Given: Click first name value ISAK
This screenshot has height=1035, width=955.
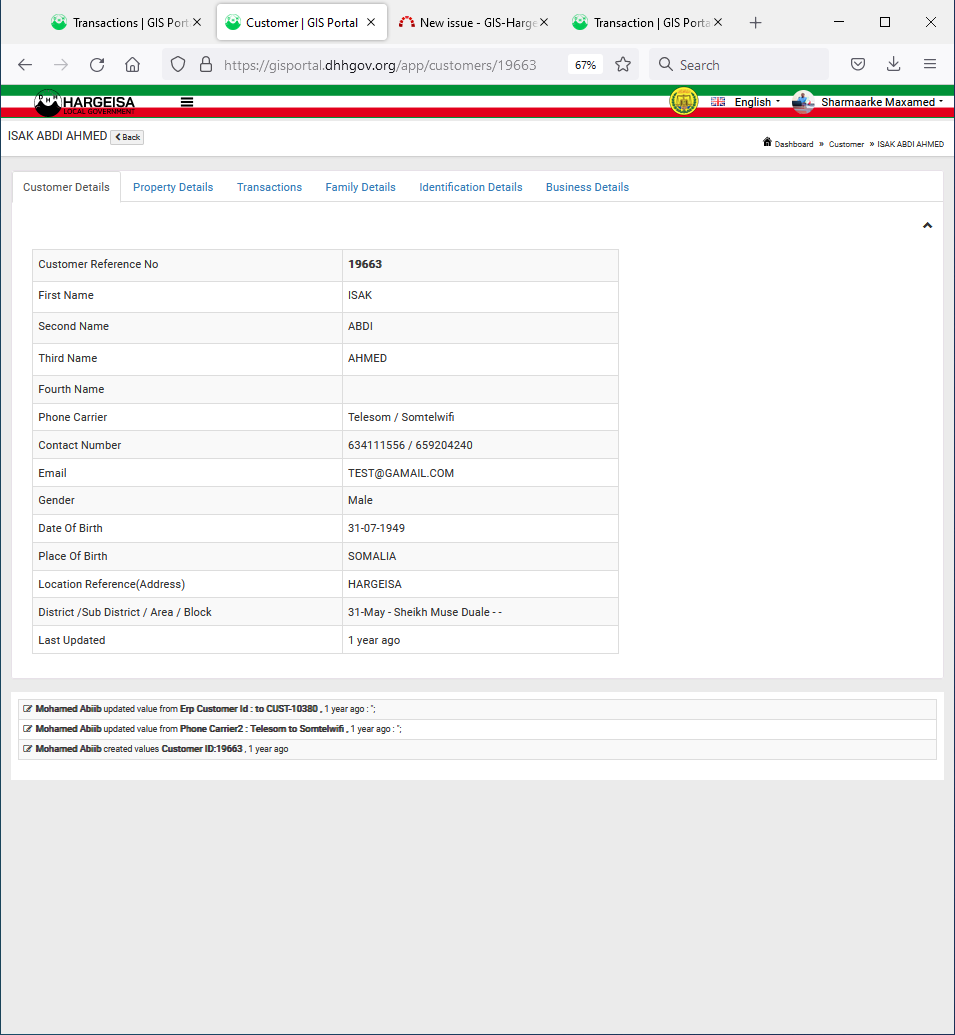Looking at the screenshot, I should [360, 295].
